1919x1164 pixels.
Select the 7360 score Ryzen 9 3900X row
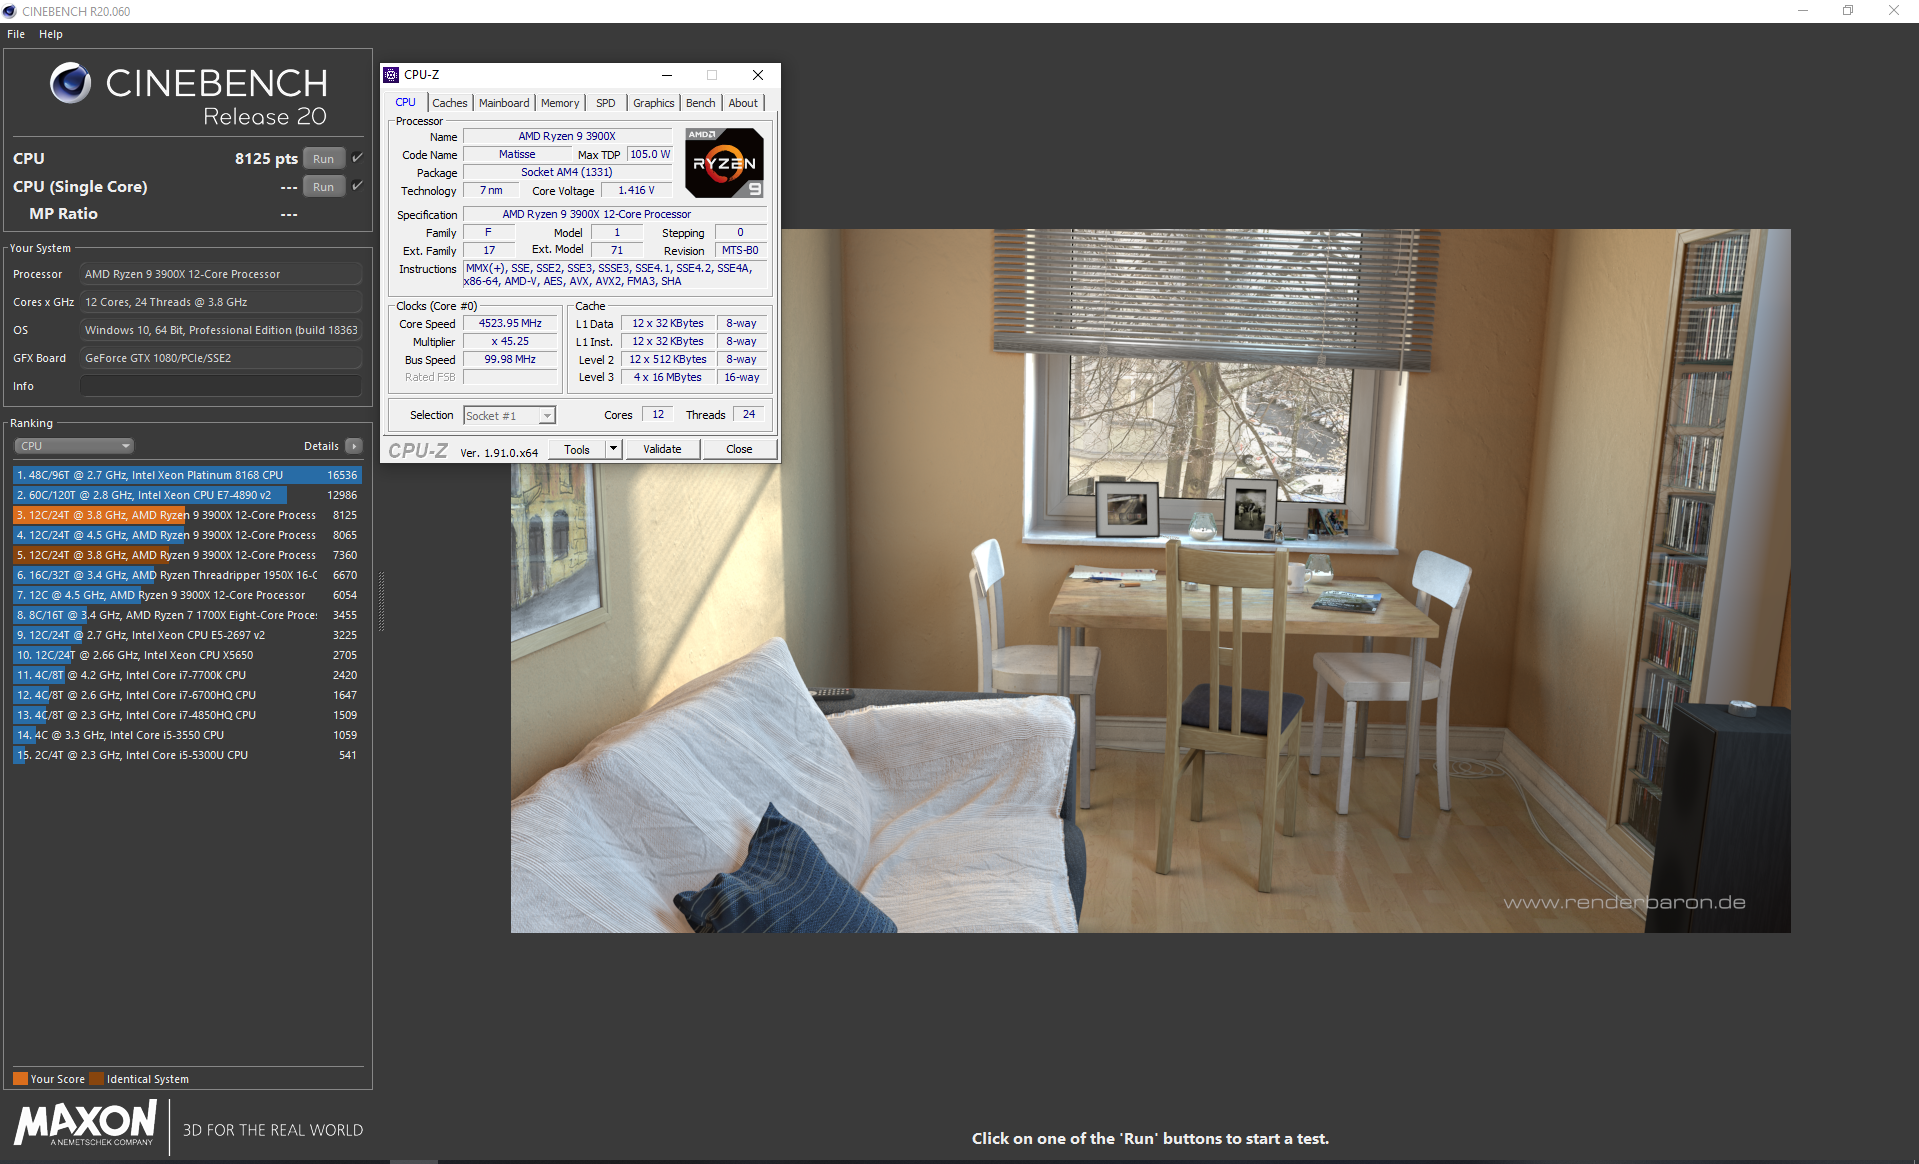(x=187, y=555)
